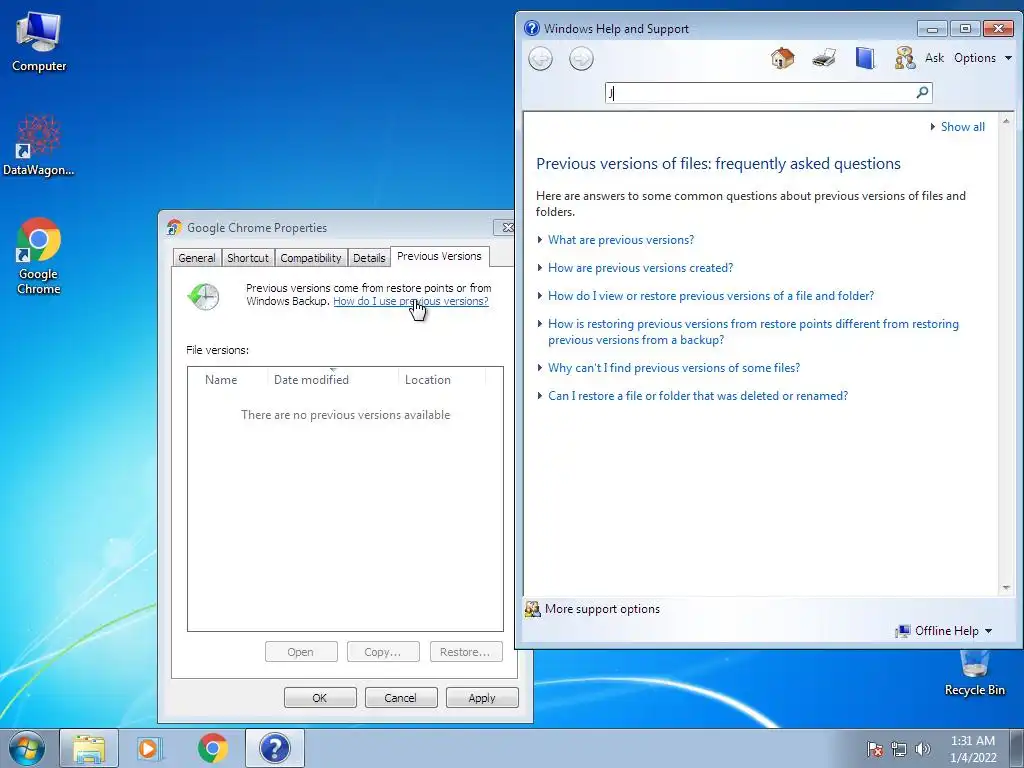Go back in Windows Help and Support
1024x768 pixels.
point(540,59)
